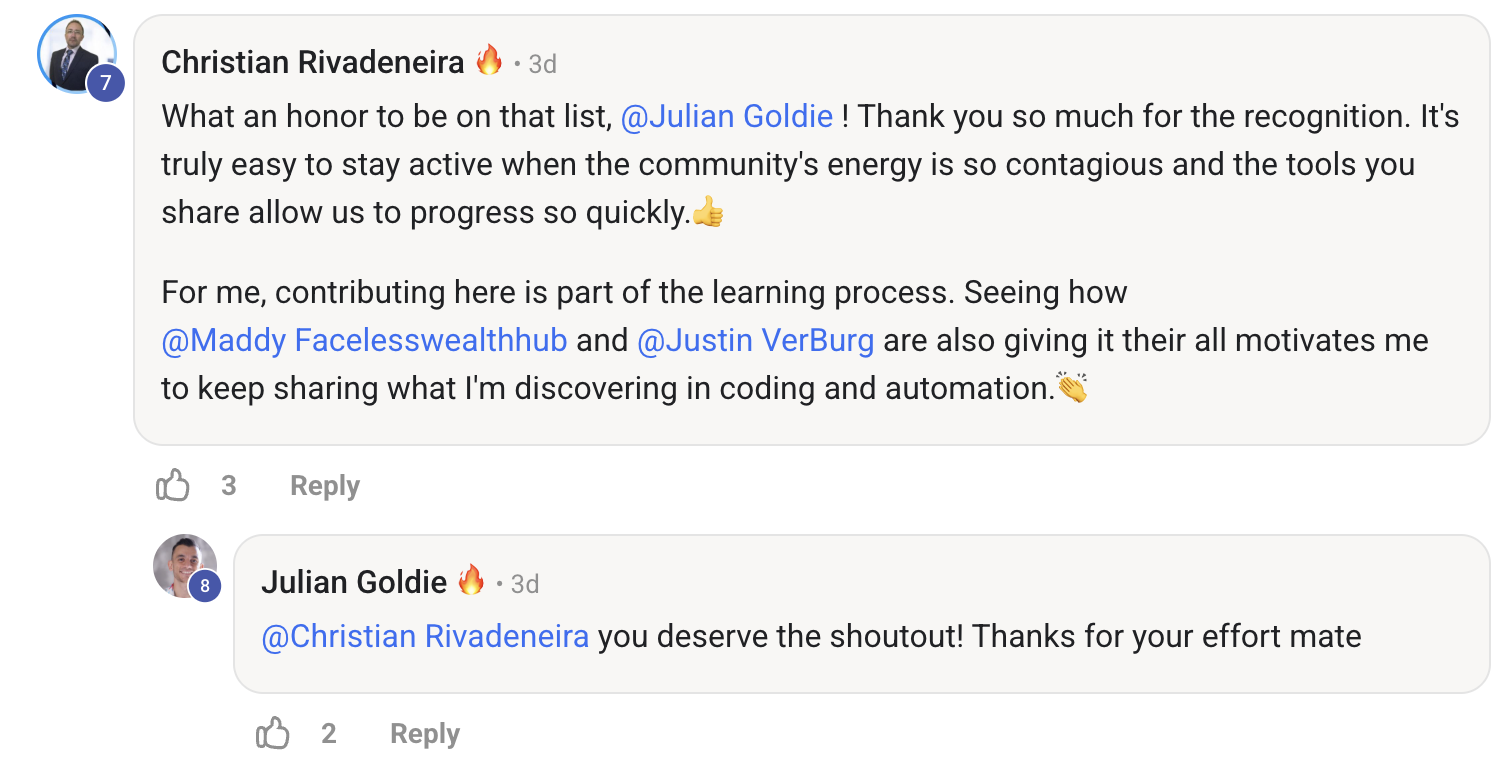The width and height of the screenshot is (1512, 774).
Task: Click the Julian Goldie author name heading
Action: pyautogui.click(x=354, y=582)
